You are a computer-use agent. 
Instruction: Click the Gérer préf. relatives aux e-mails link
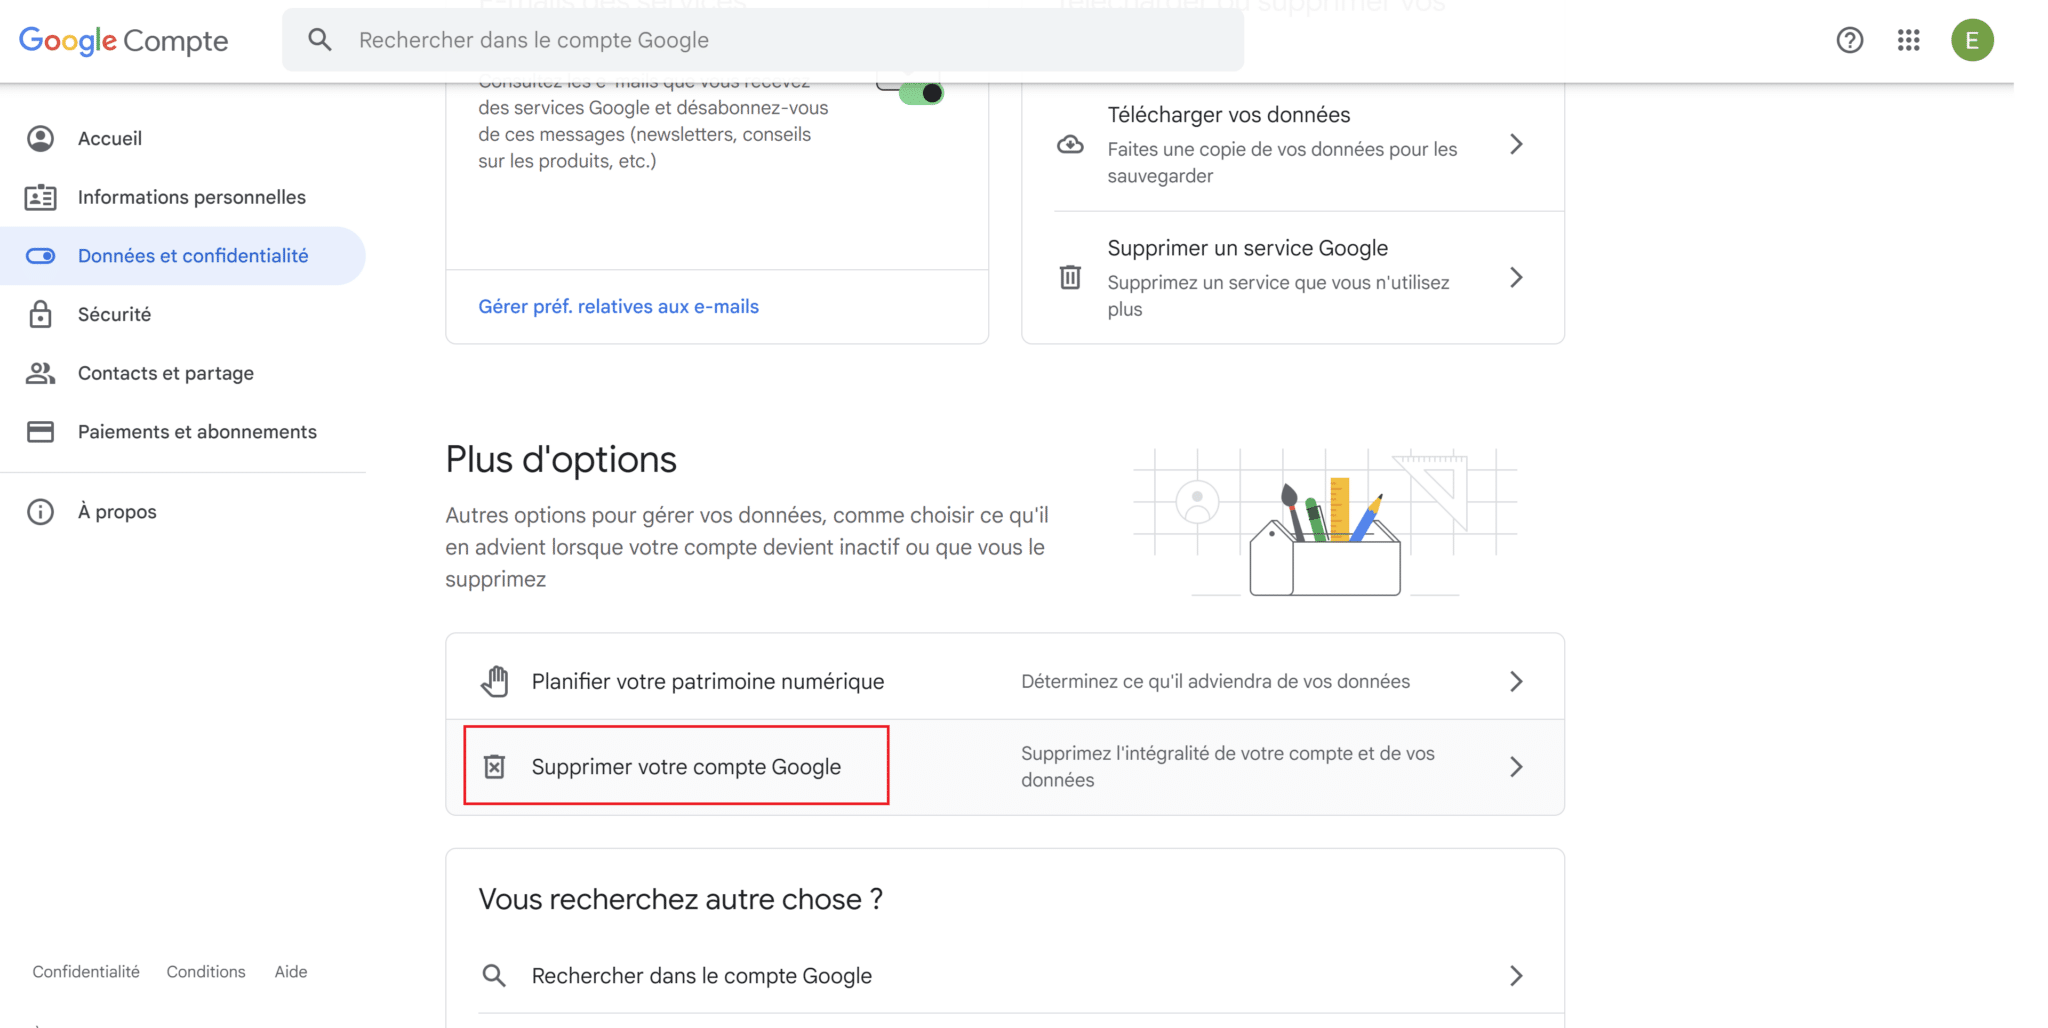click(x=618, y=306)
